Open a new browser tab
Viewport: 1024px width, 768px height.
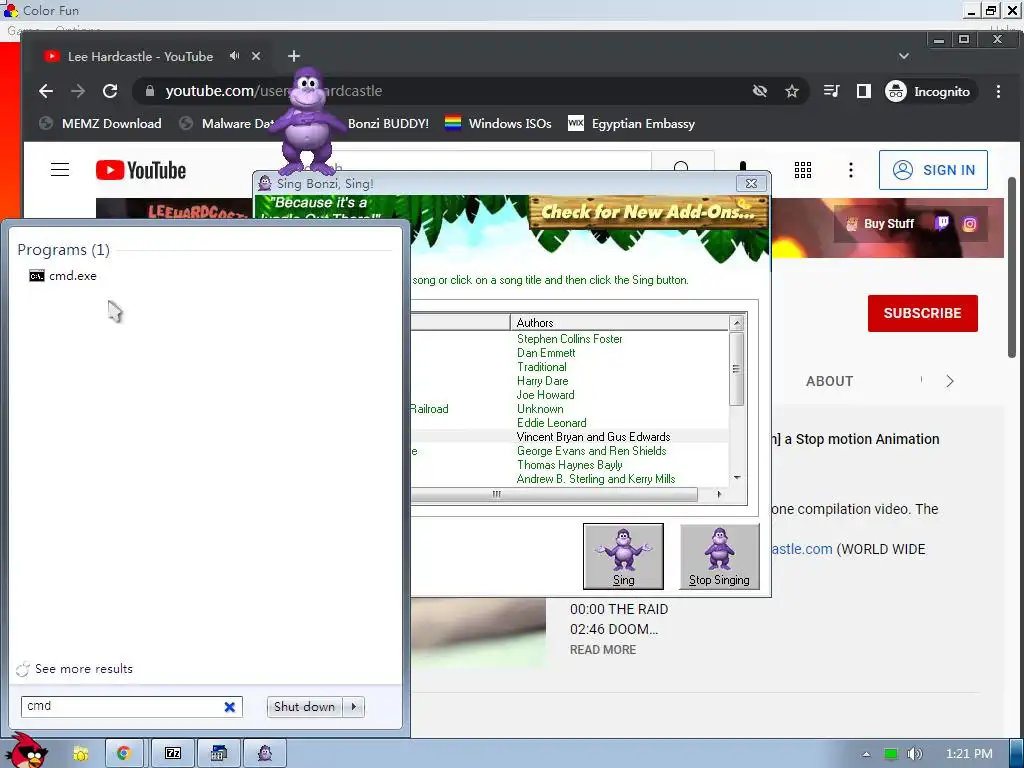294,56
